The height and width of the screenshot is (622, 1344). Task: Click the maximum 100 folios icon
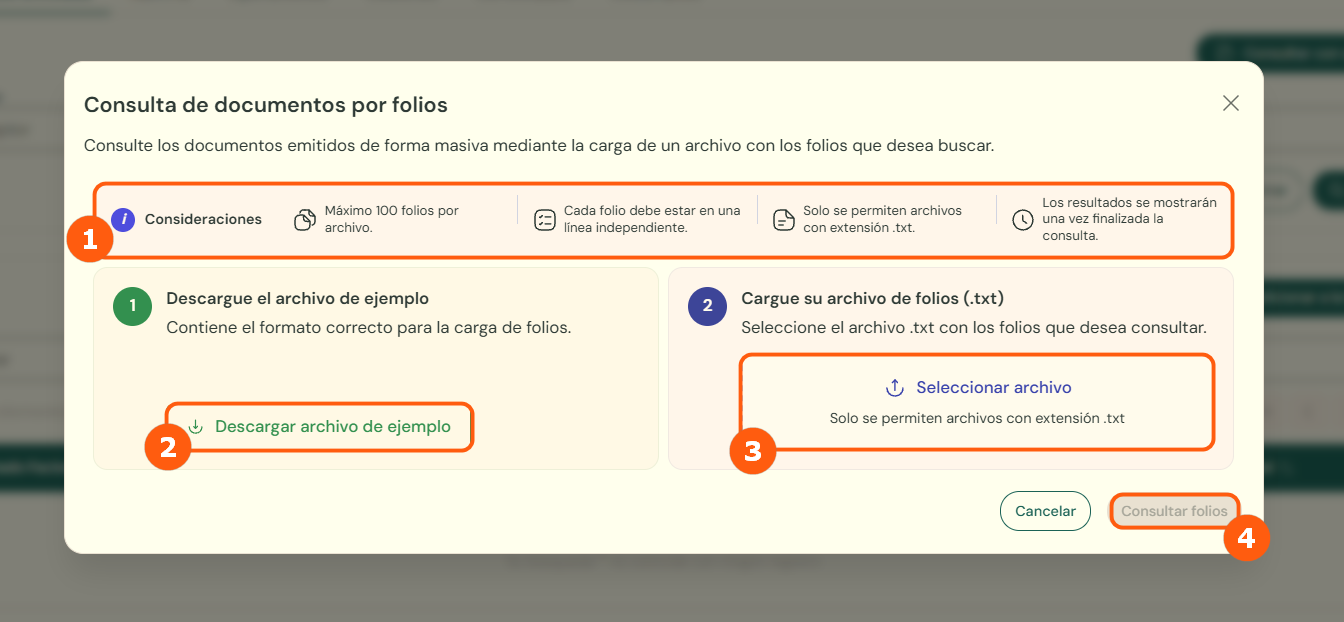305,220
